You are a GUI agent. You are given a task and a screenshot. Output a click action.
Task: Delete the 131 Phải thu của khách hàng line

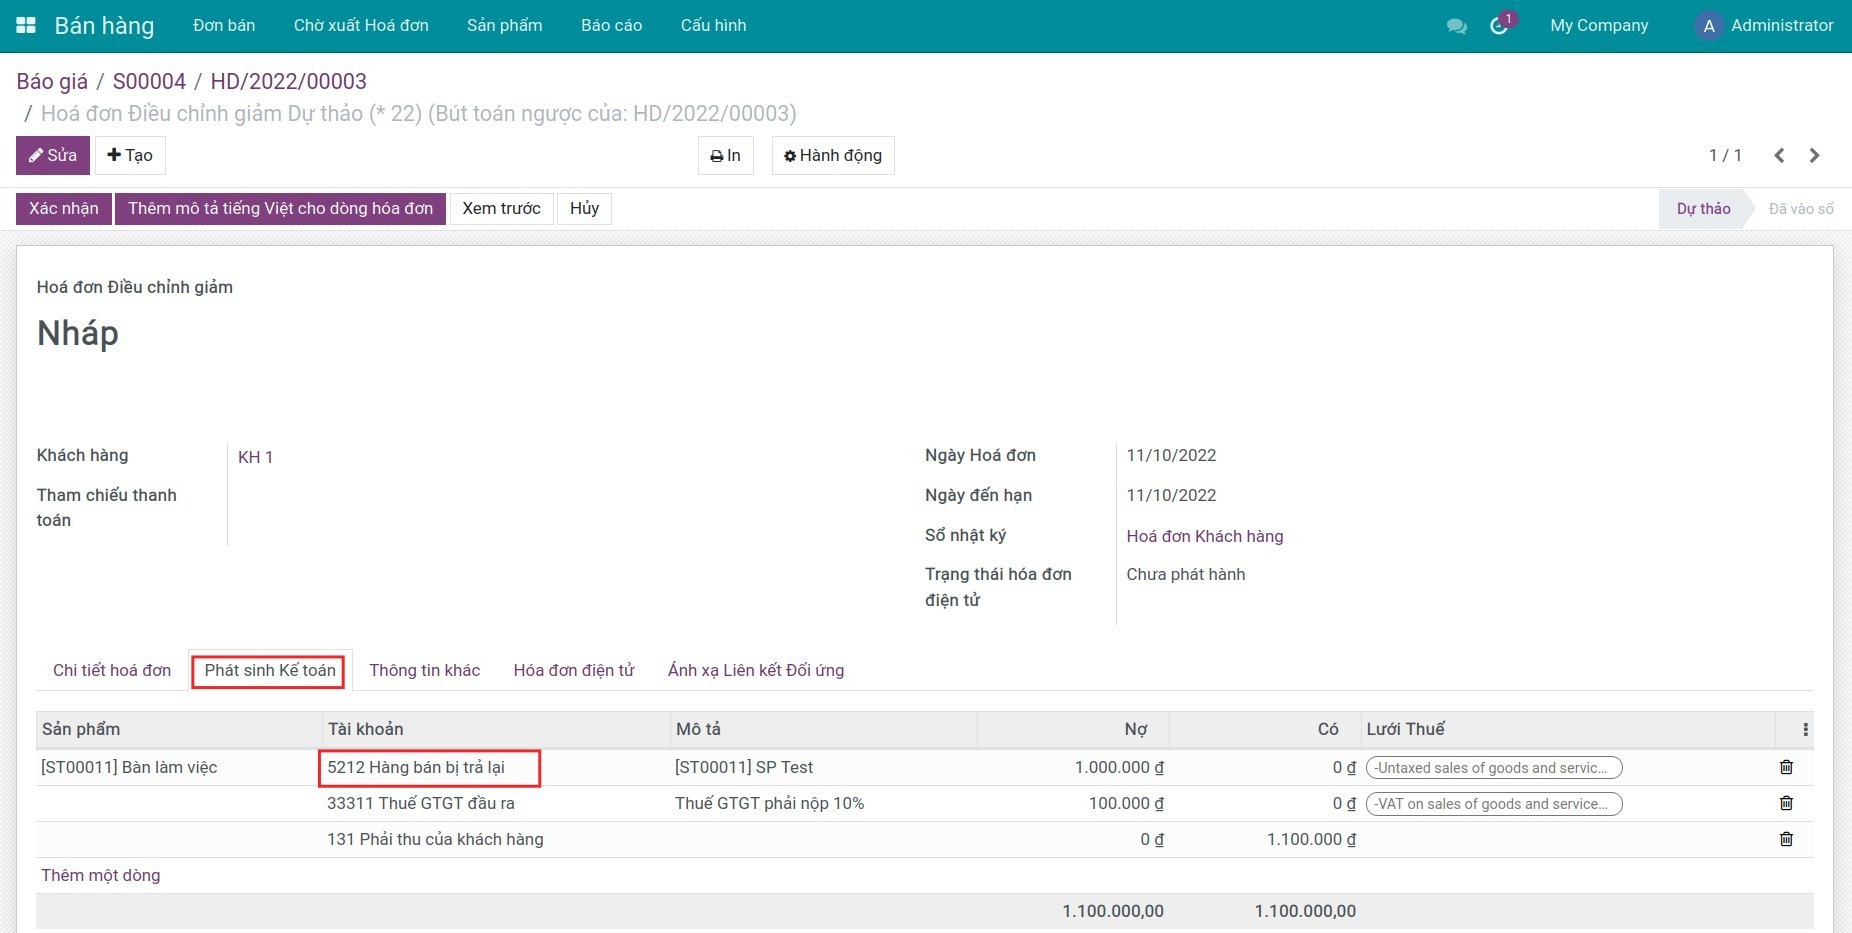pos(1786,839)
